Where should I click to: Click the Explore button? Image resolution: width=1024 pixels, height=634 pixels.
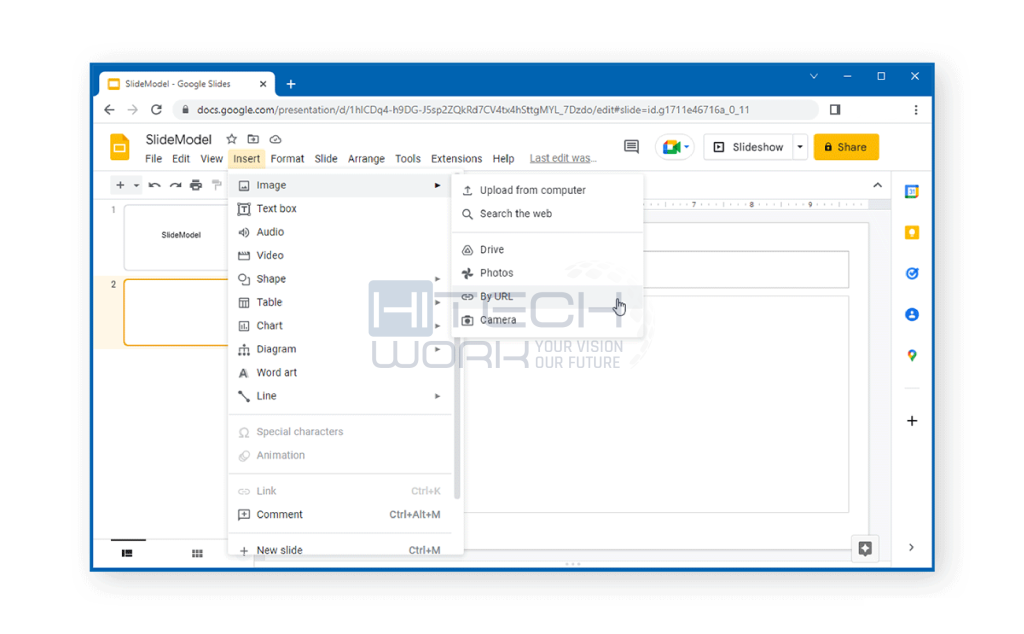click(865, 548)
